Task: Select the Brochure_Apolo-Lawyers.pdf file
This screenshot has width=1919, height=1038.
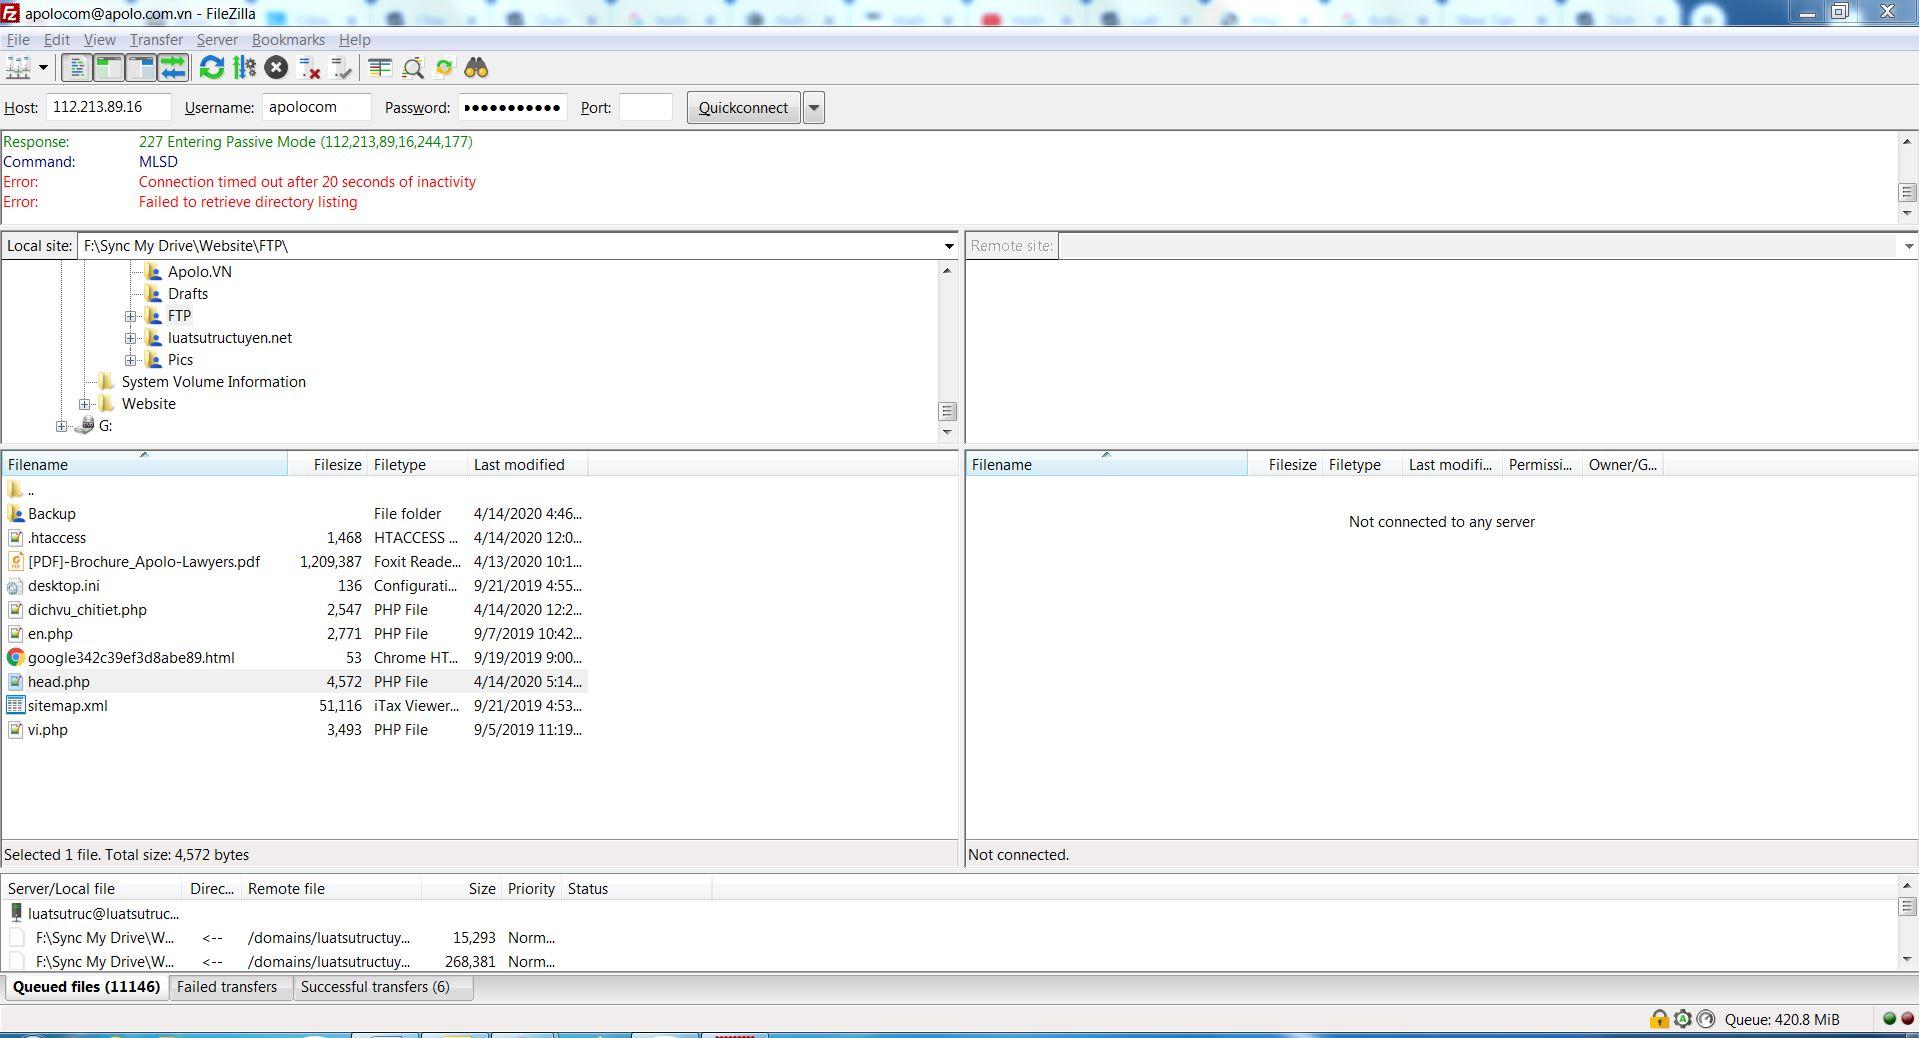Action: coord(294,562)
